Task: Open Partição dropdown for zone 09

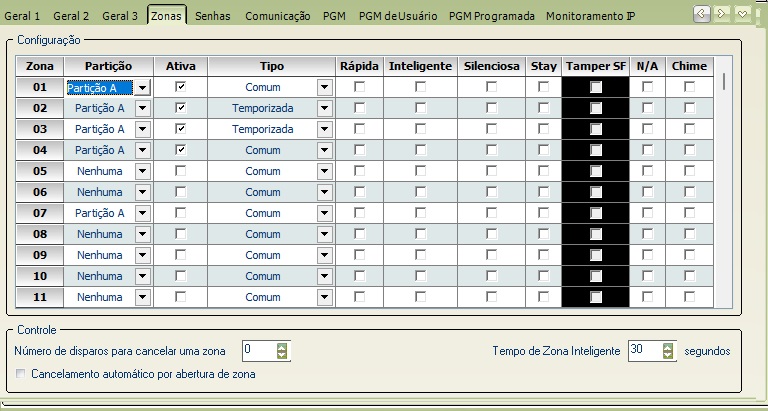Action: click(x=143, y=256)
